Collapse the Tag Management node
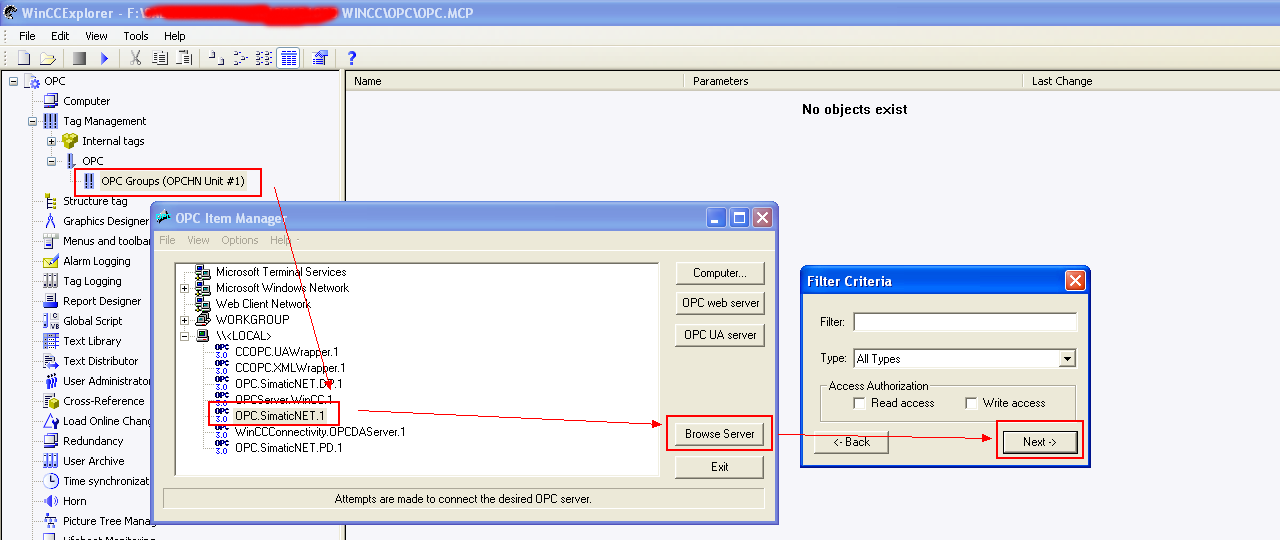The image size is (1280, 540). [33, 121]
